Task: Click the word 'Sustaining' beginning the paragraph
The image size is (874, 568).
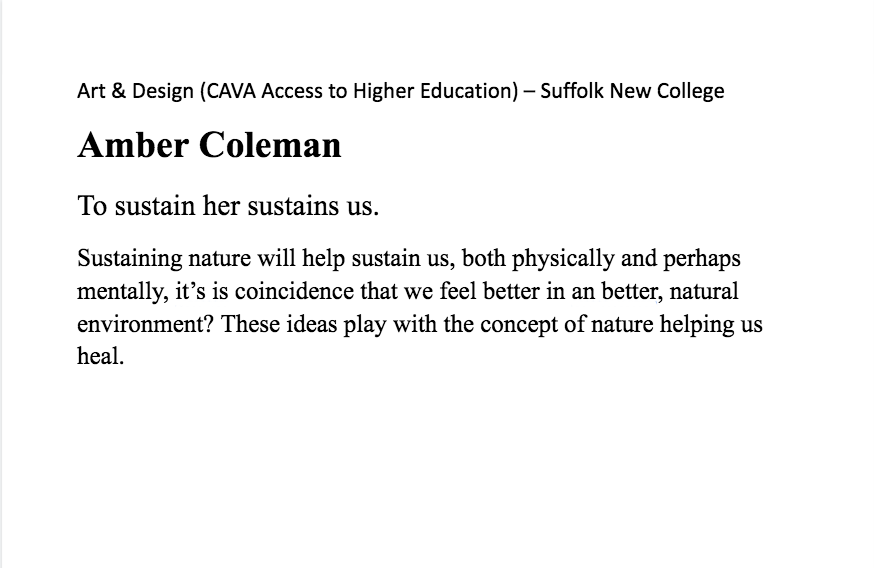Action: coord(129,259)
